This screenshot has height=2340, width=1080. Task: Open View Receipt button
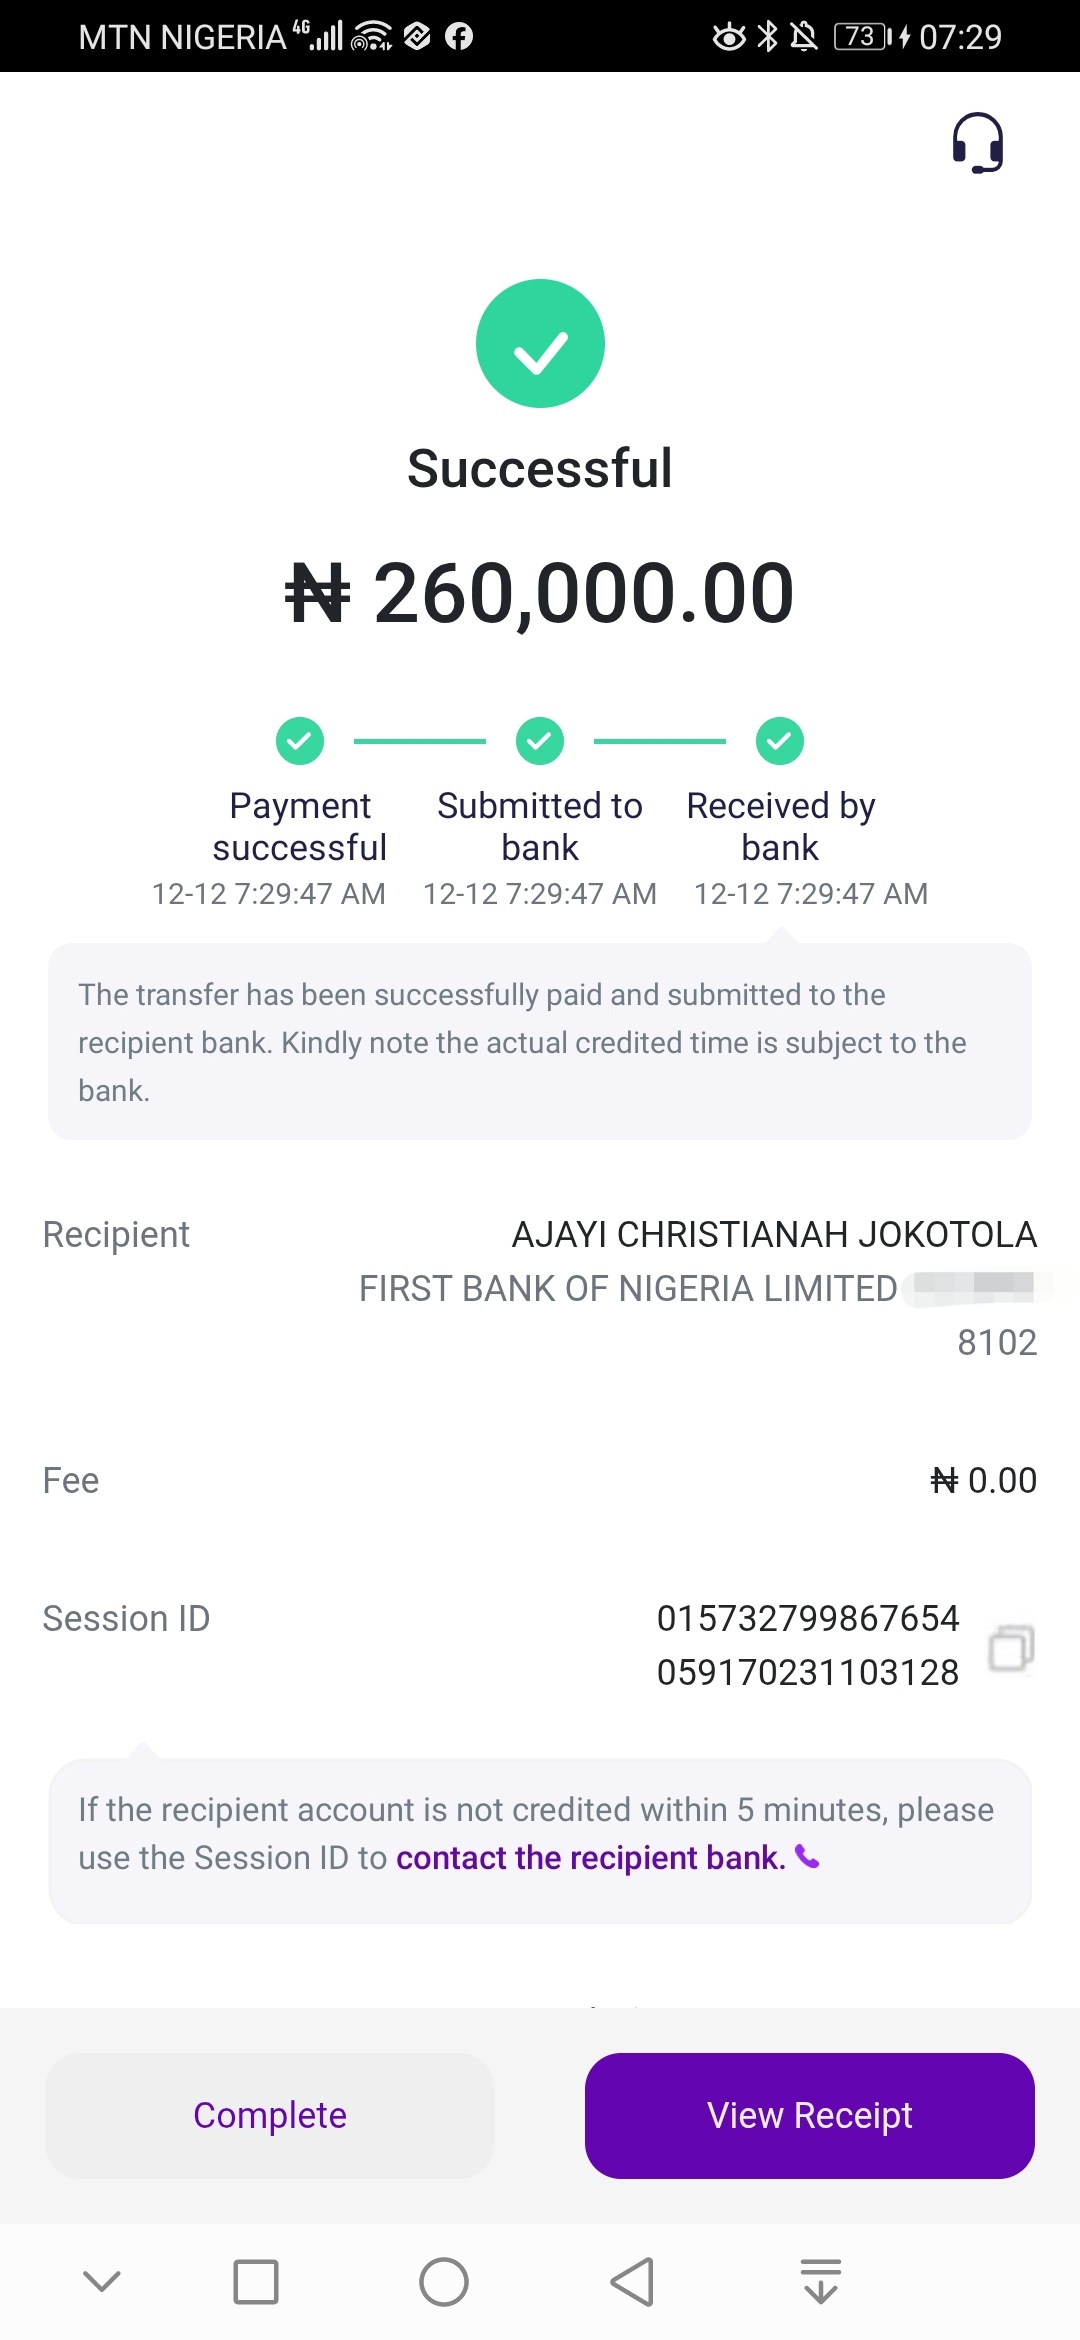tap(809, 2115)
